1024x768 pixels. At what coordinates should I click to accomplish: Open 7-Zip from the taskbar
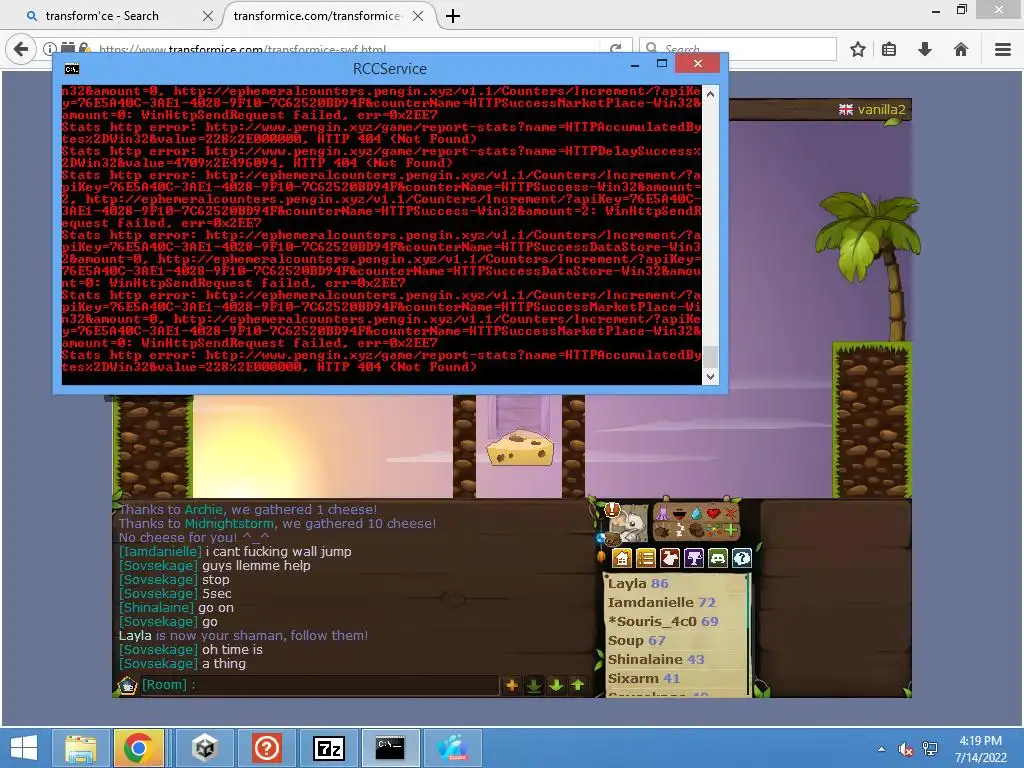click(328, 748)
